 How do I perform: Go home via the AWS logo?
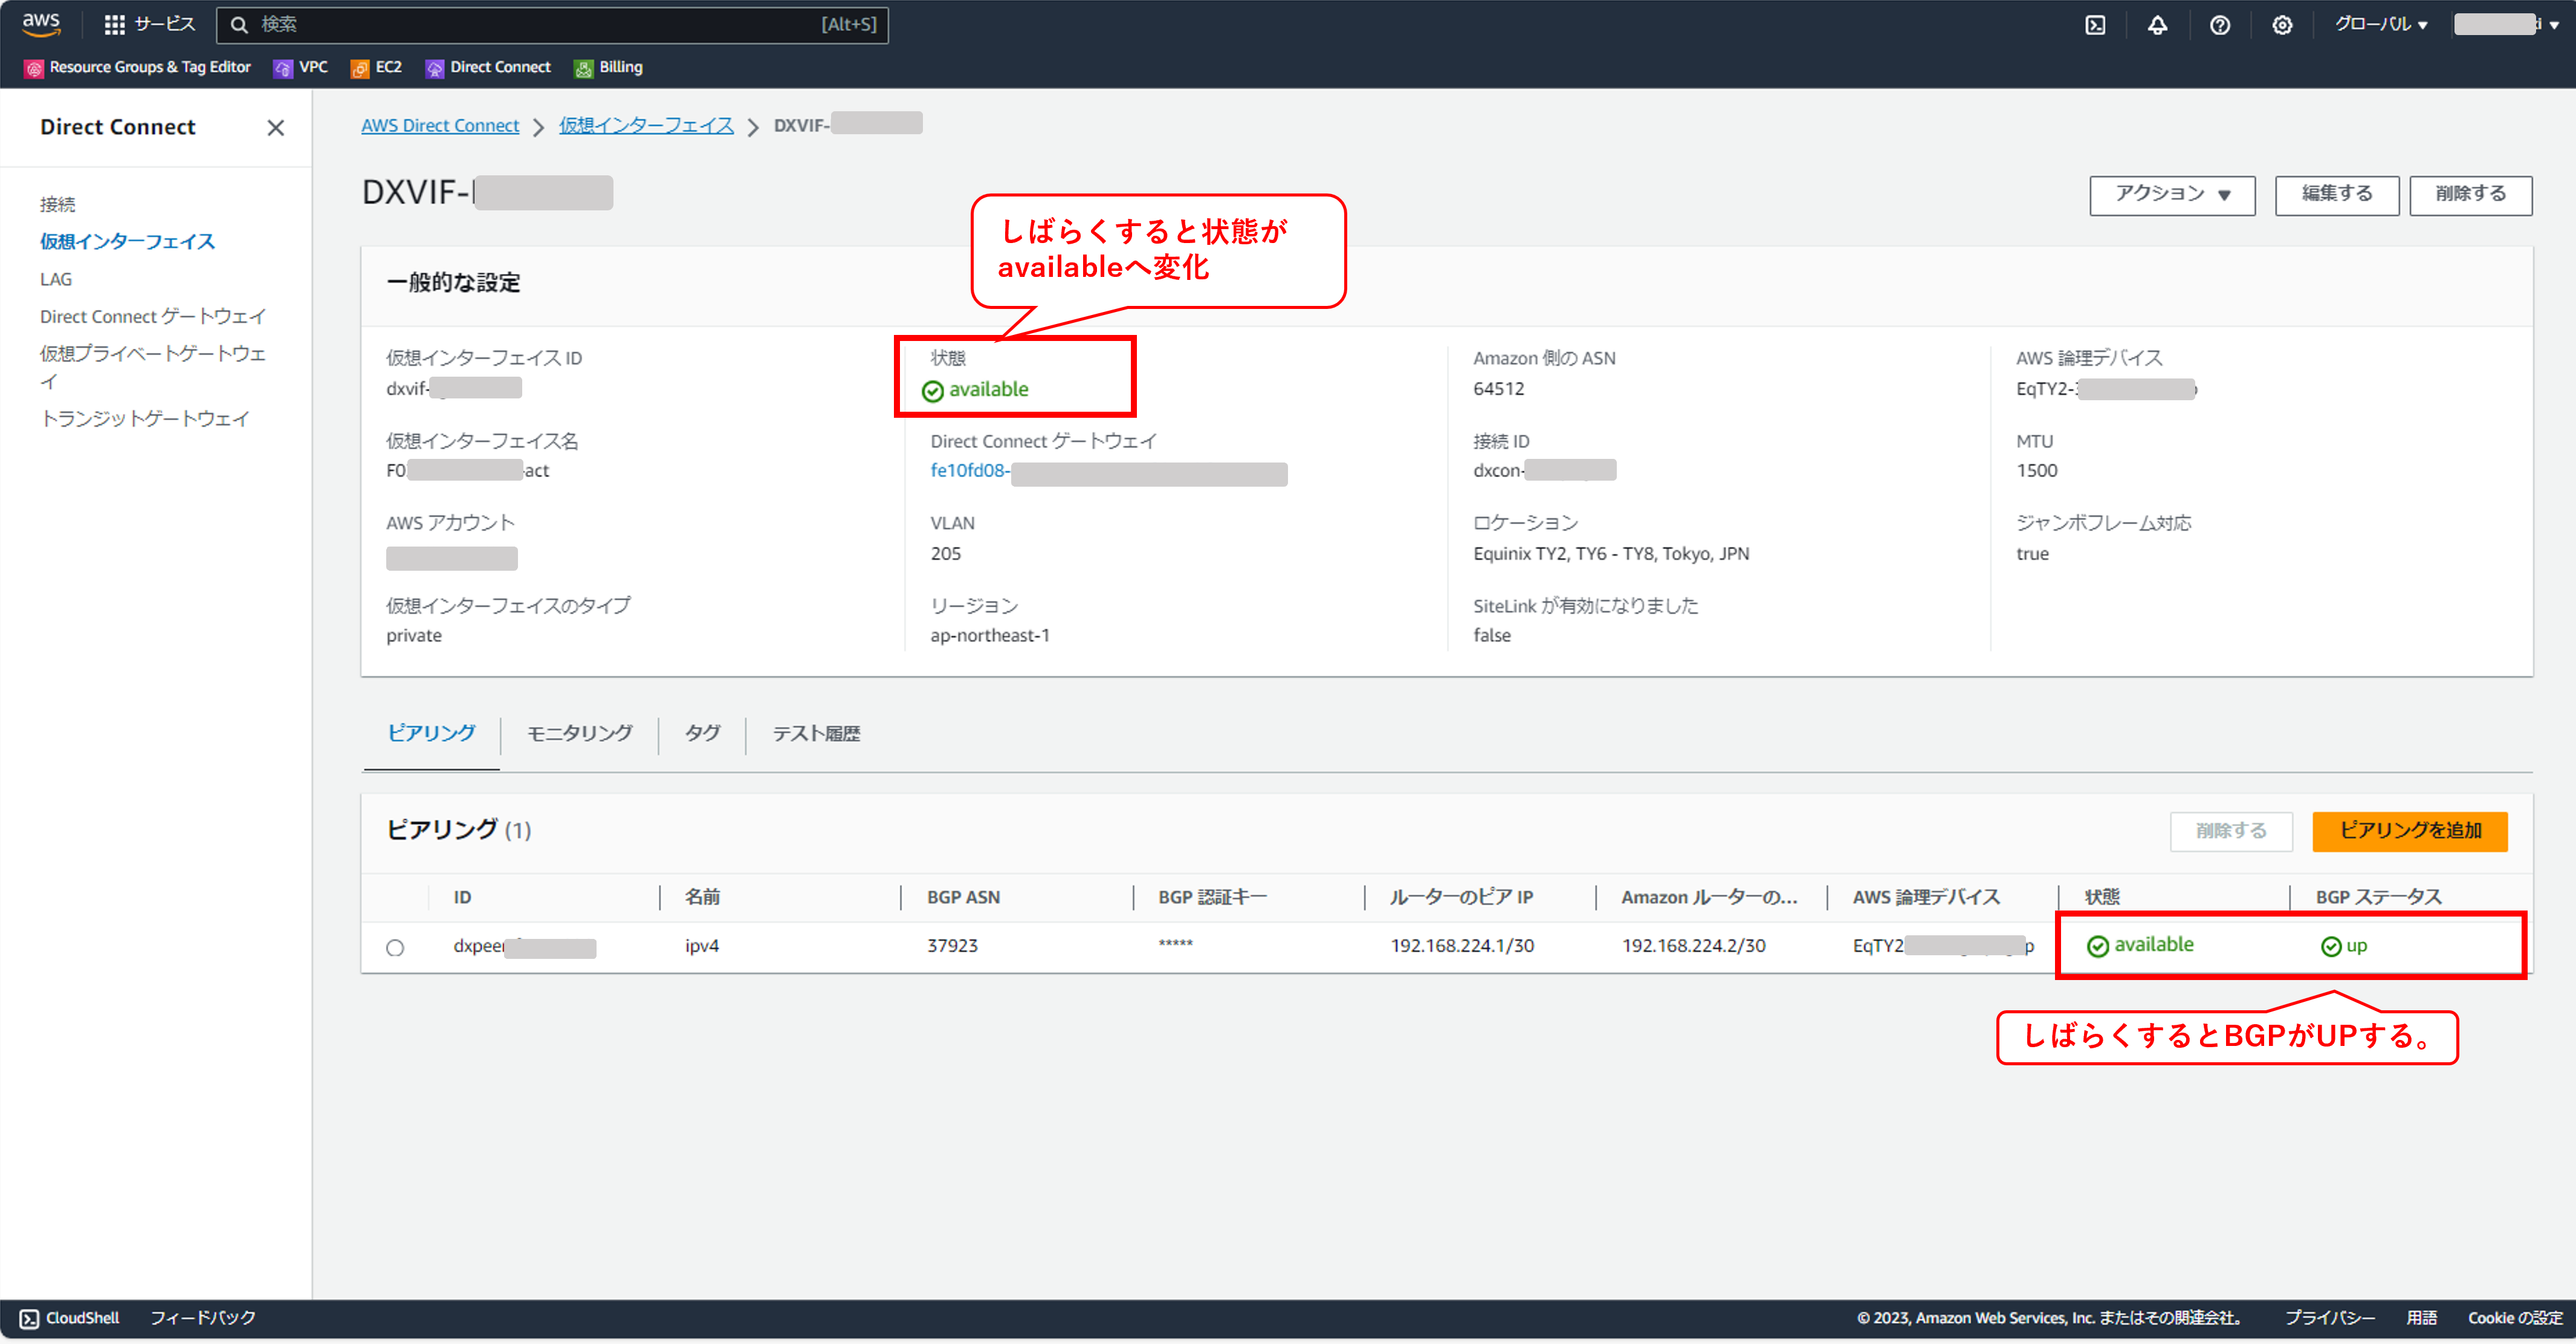[x=40, y=24]
